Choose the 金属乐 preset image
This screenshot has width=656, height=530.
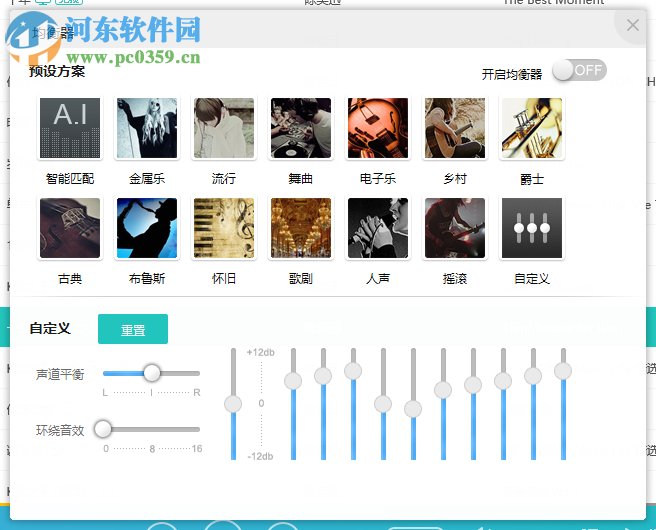coord(147,128)
